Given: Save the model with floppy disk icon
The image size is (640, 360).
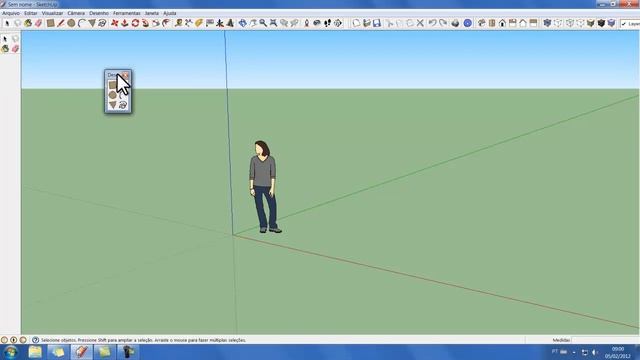Looking at the screenshot, I should pyautogui.click(x=377, y=23).
